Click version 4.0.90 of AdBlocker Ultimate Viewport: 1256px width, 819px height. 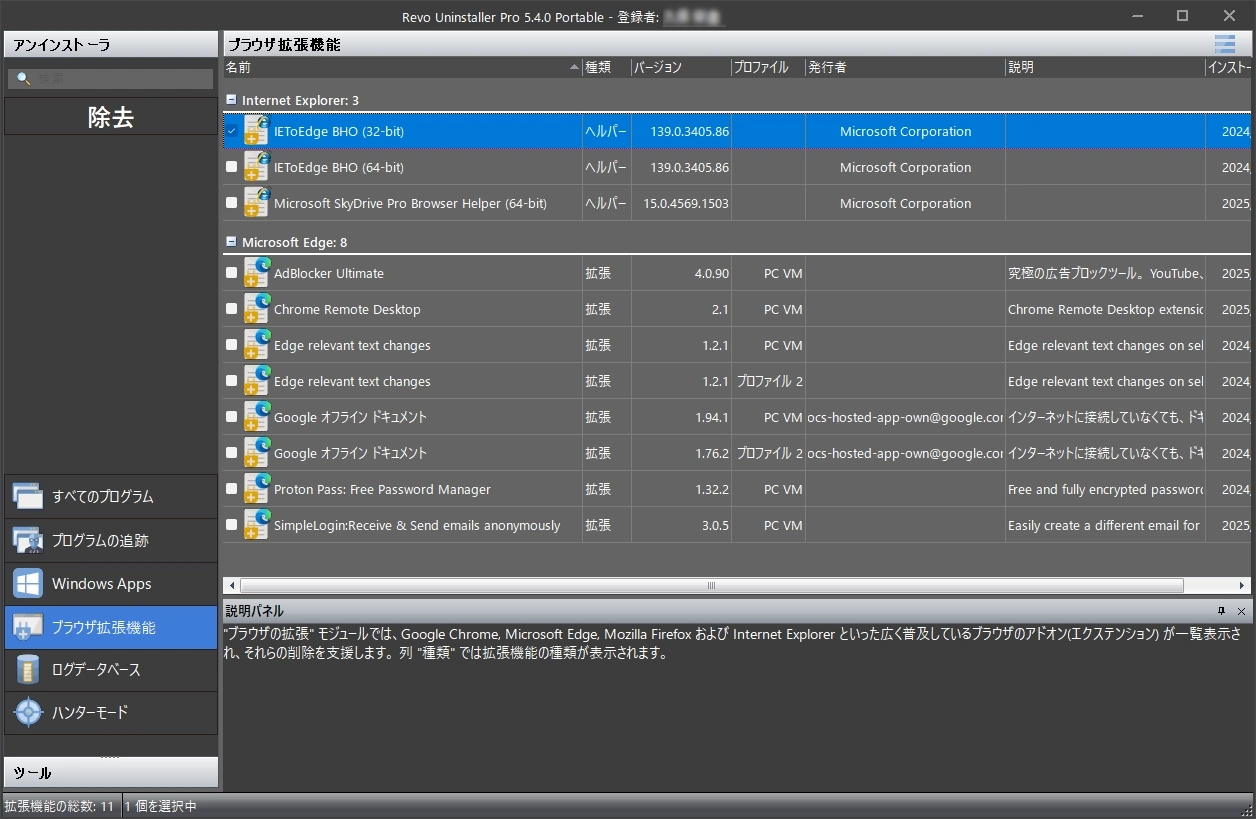[712, 273]
